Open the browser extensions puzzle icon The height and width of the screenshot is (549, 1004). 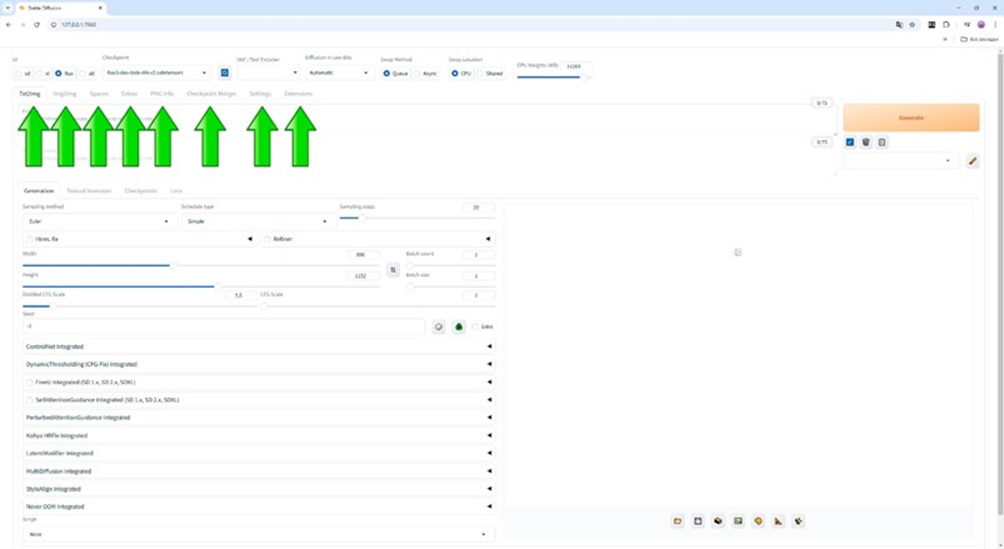[946, 24]
